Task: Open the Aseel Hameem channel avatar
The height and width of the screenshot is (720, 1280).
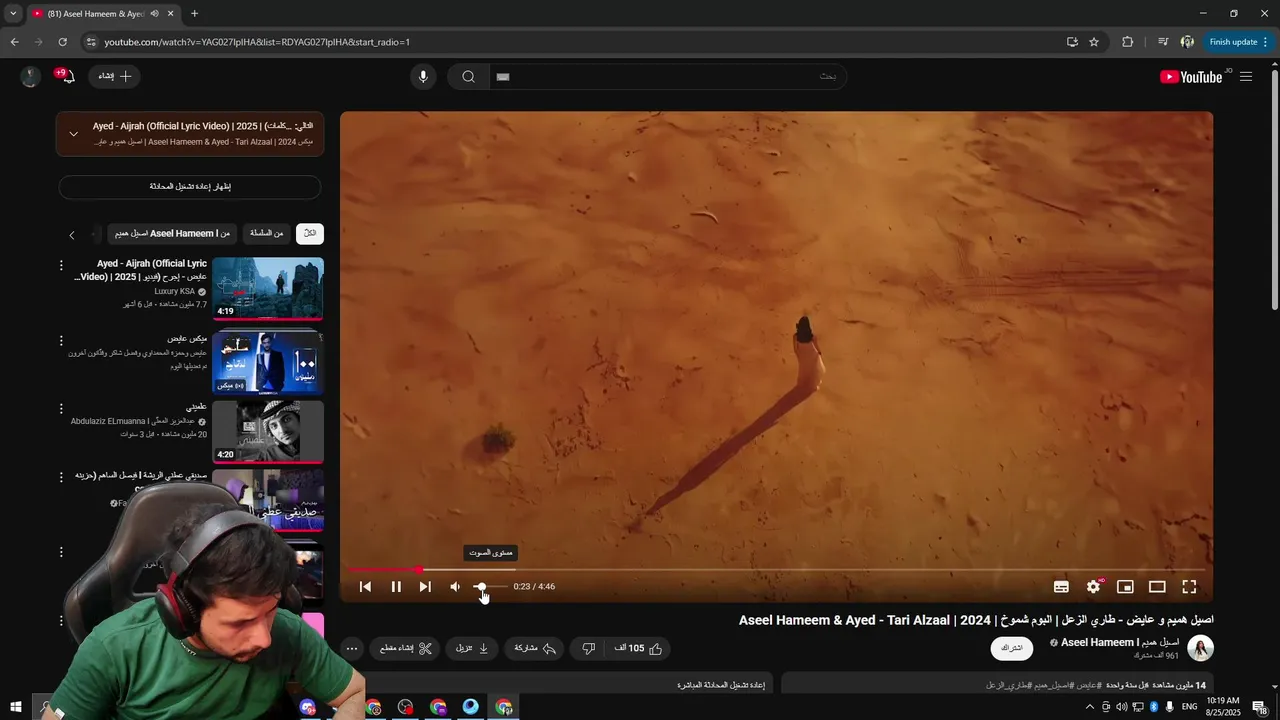Action: (1200, 648)
